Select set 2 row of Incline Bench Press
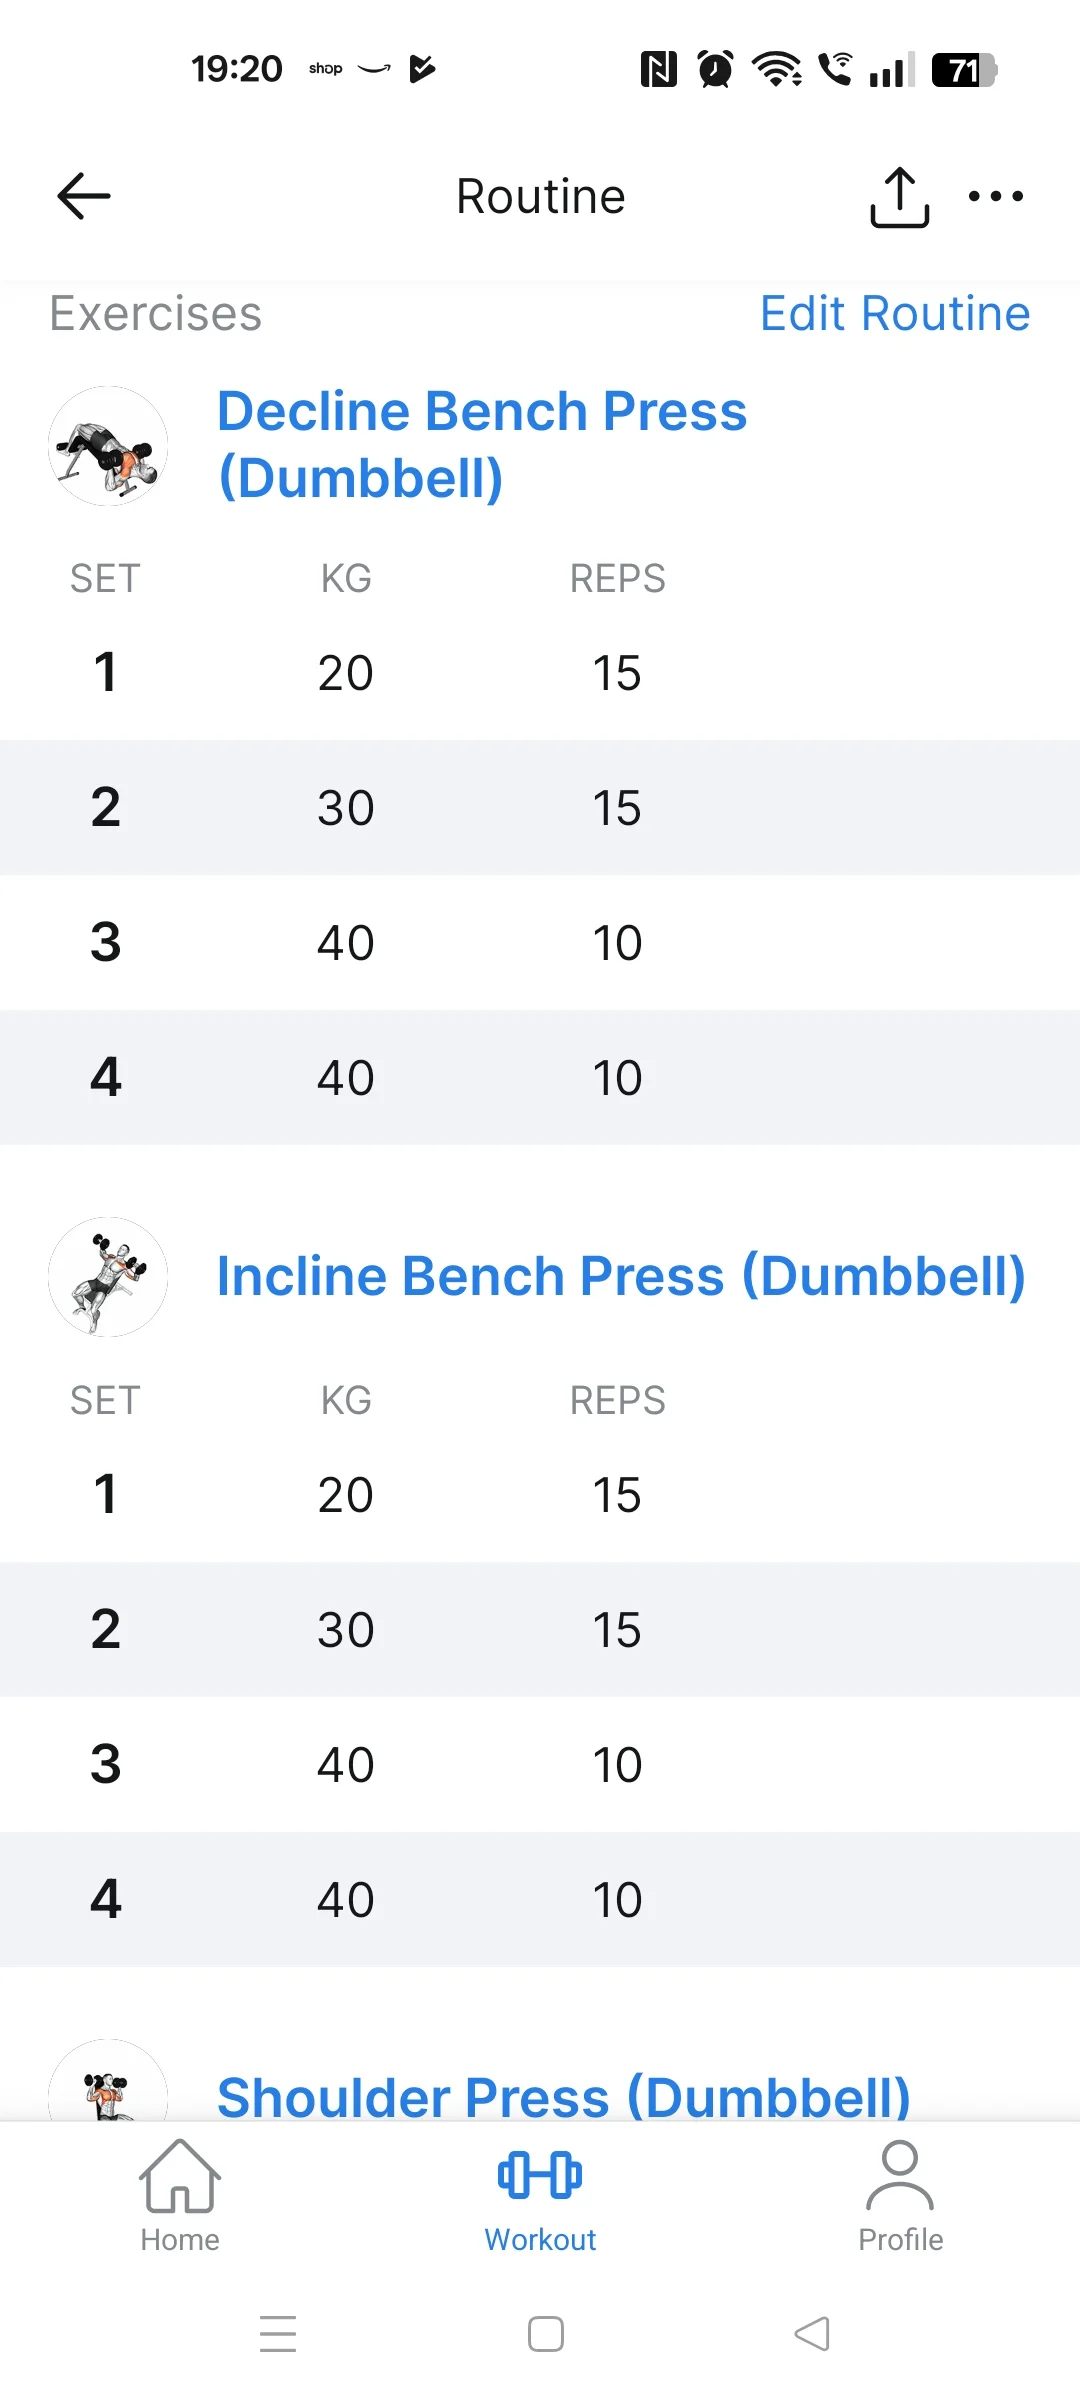 pos(540,1629)
